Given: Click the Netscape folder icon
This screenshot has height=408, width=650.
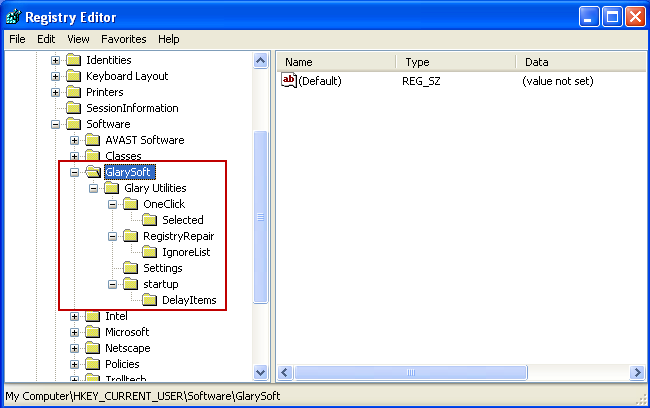Looking at the screenshot, I should (x=93, y=348).
